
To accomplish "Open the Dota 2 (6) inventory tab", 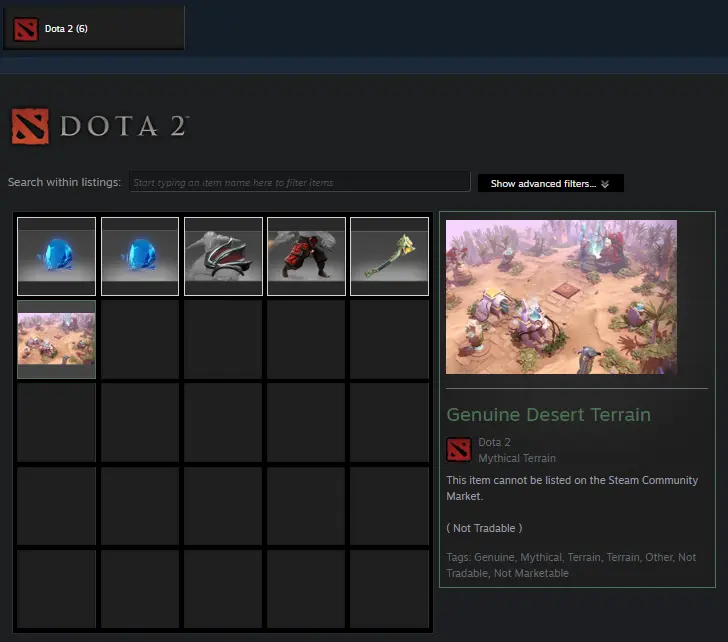I will coord(93,28).
